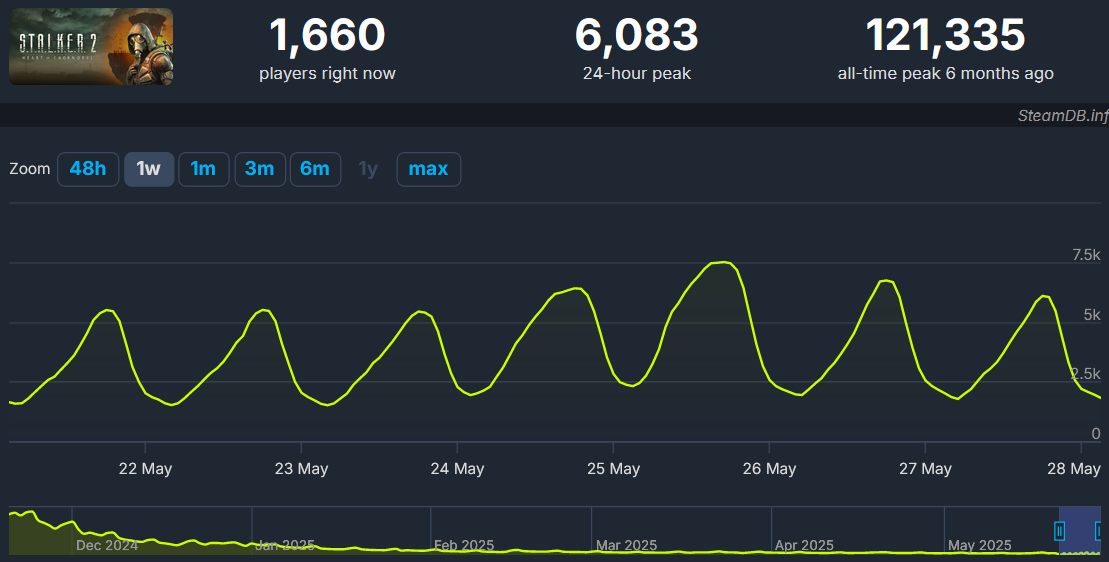
Task: Click the 26 May axis label
Action: pos(770,469)
